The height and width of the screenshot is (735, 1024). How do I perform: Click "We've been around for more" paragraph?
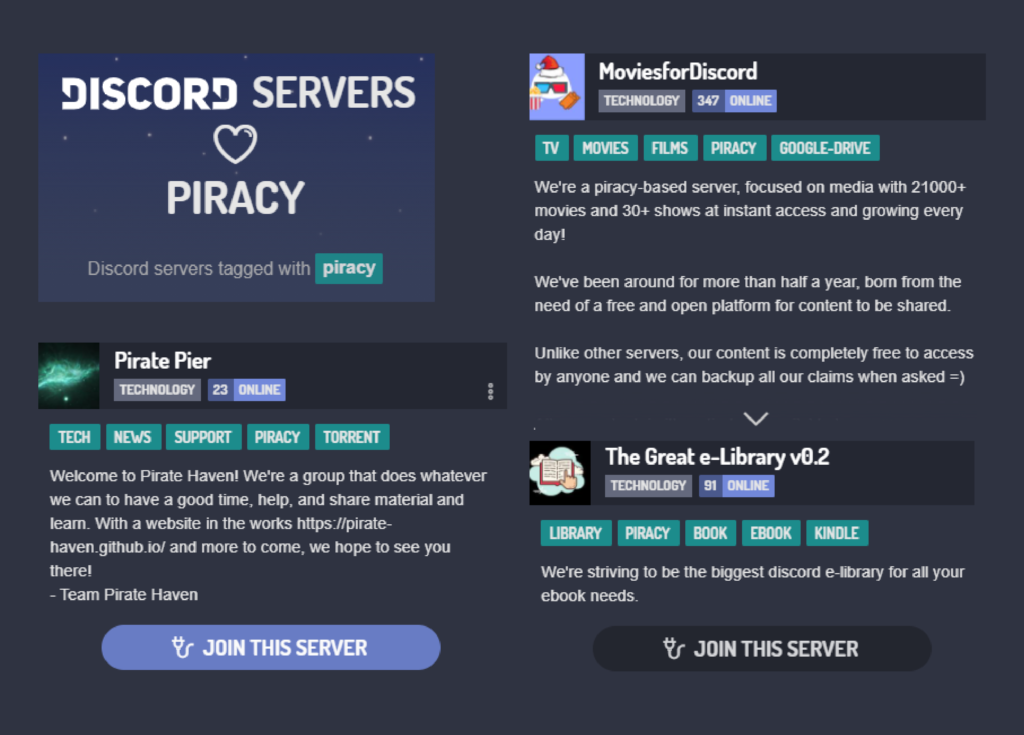click(x=748, y=294)
